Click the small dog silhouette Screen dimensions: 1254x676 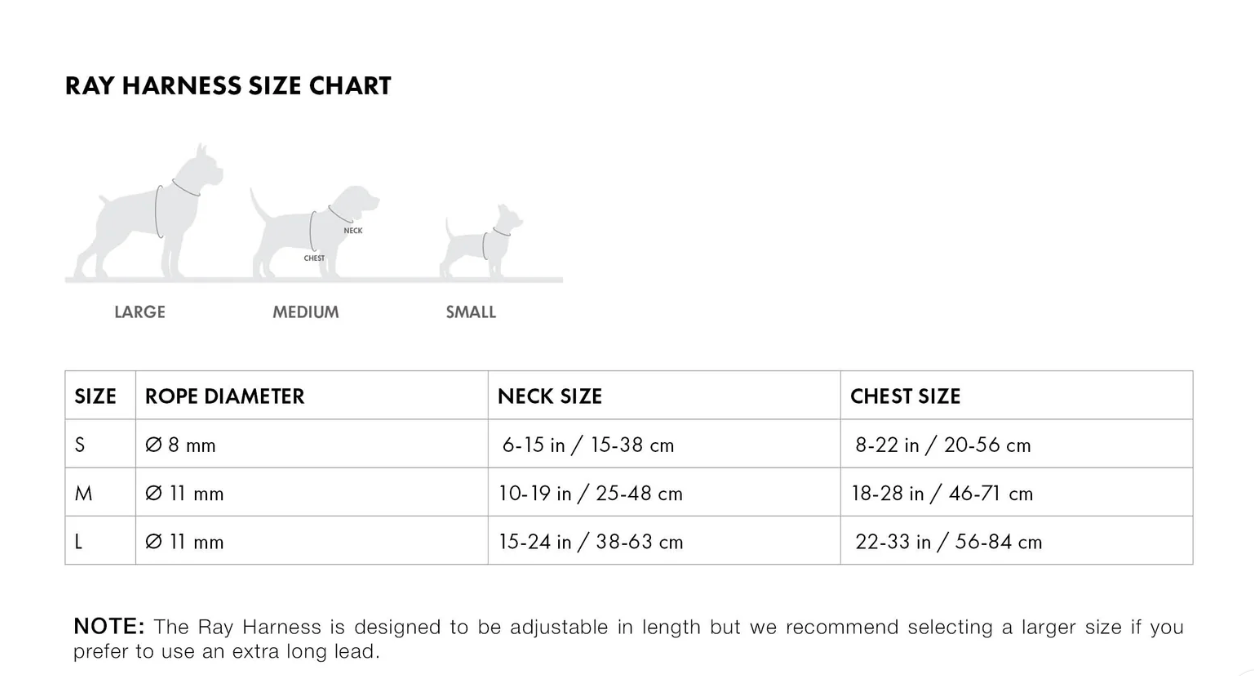click(481, 242)
